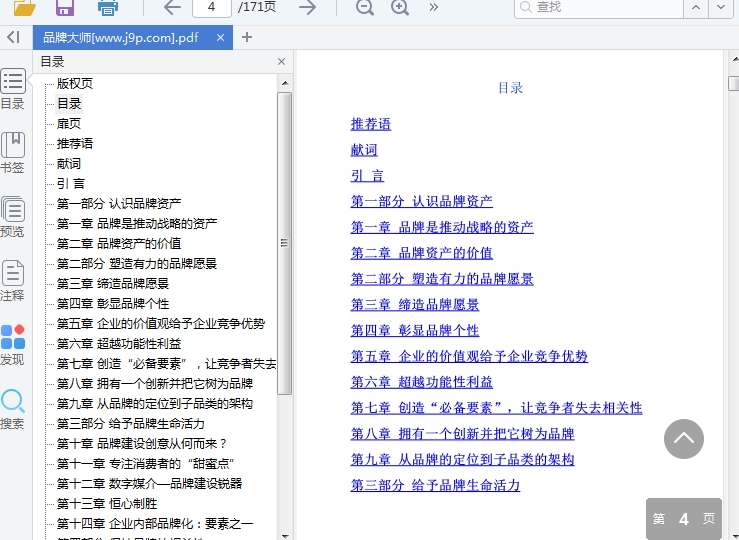This screenshot has width=739, height=540.
Task: Add a new tab with plus button
Action: point(247,38)
